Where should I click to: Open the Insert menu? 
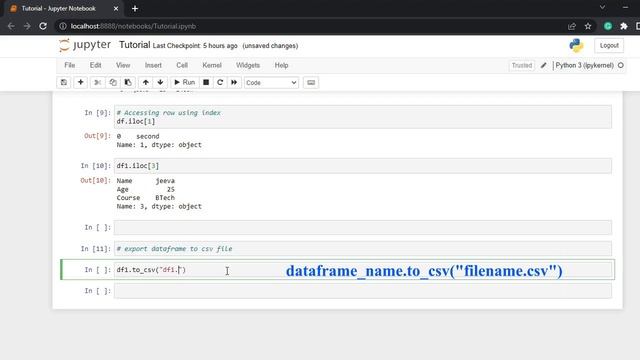[153, 65]
